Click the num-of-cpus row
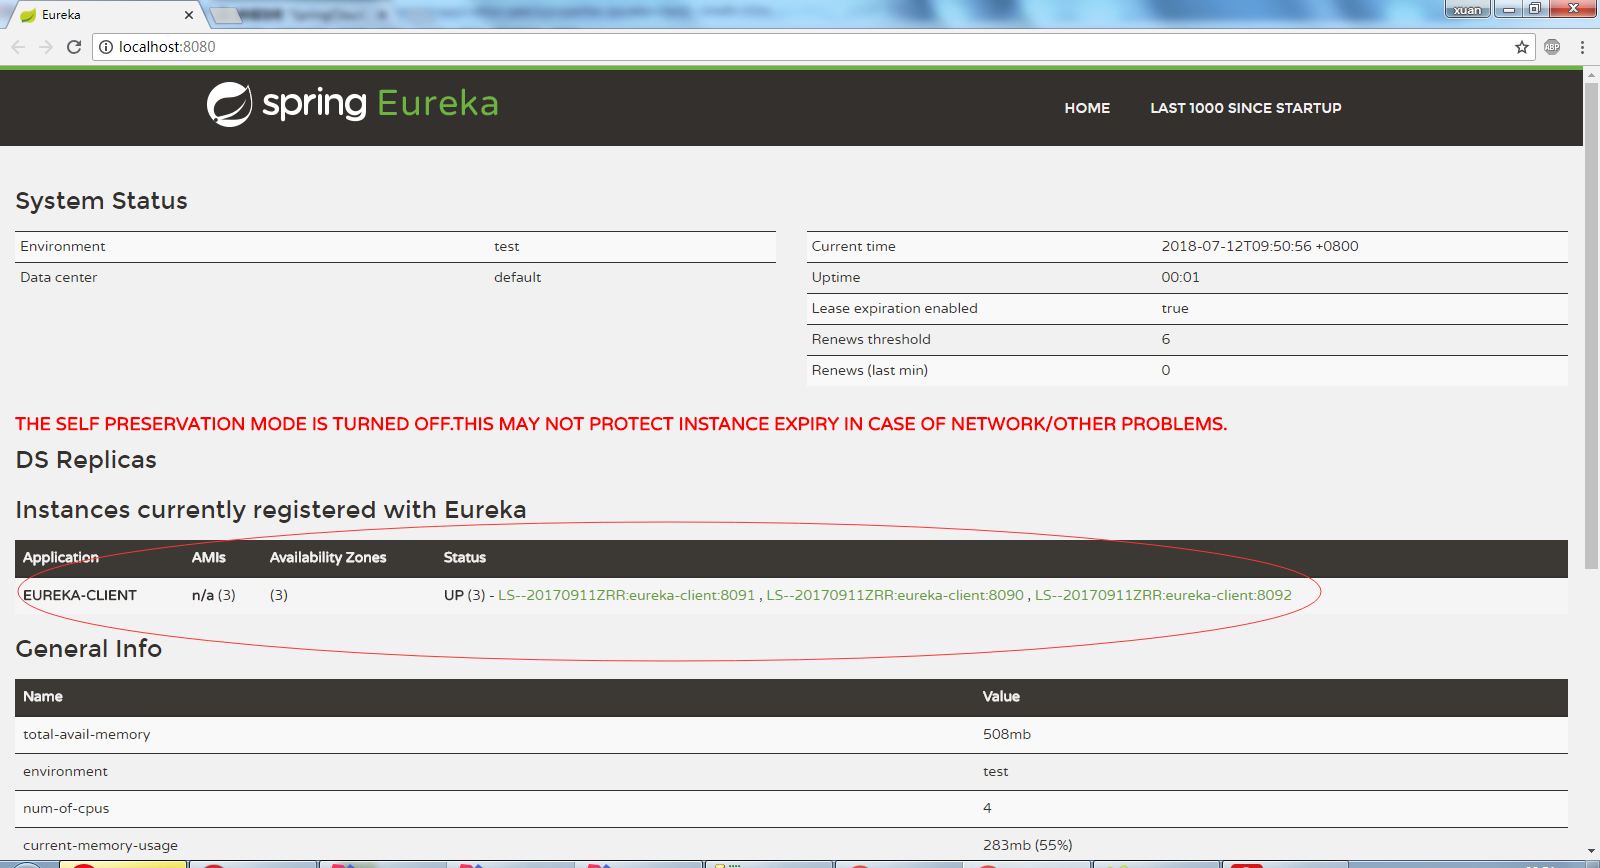This screenshot has width=1600, height=868. coord(791,808)
